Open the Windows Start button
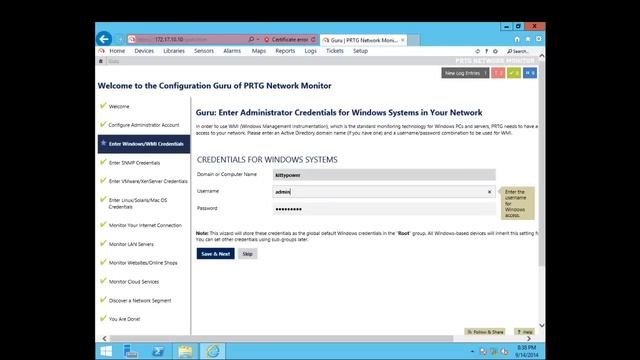The image size is (640, 360). [x=106, y=351]
